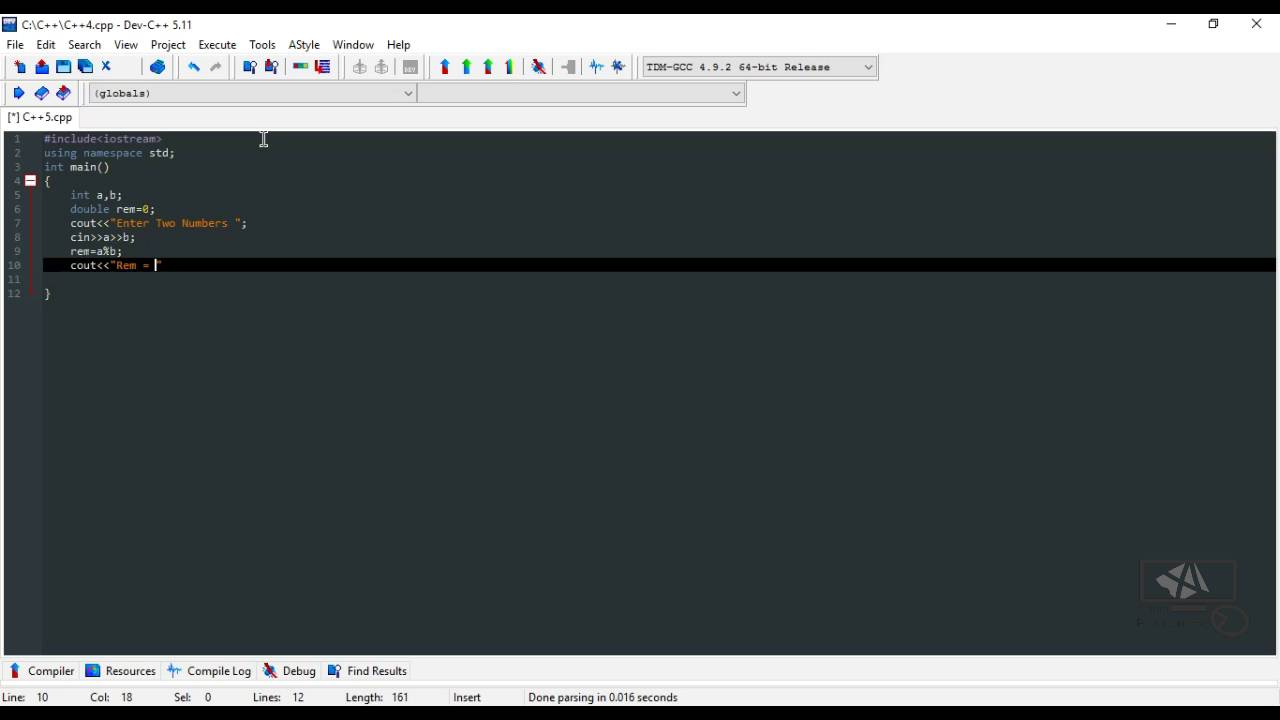This screenshot has height=720, width=1280.
Task: Open the Execute menu
Action: (217, 45)
